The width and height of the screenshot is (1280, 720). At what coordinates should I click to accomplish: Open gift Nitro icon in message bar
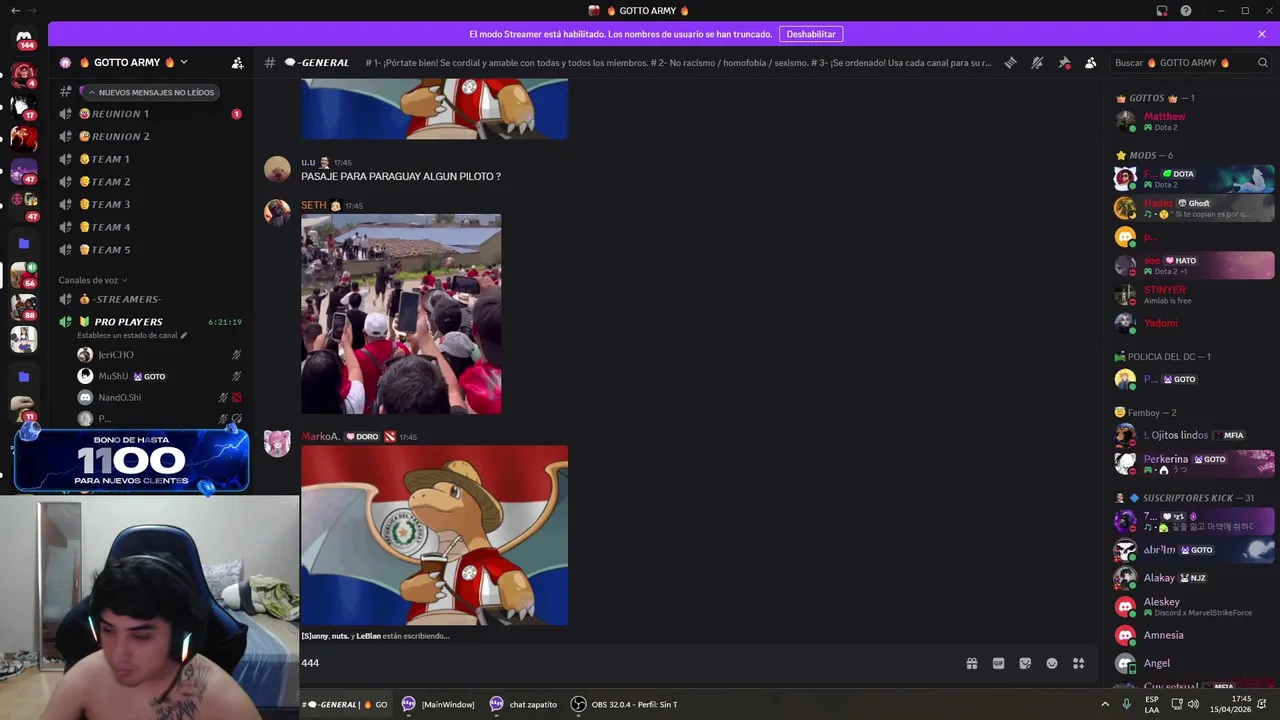[971, 663]
